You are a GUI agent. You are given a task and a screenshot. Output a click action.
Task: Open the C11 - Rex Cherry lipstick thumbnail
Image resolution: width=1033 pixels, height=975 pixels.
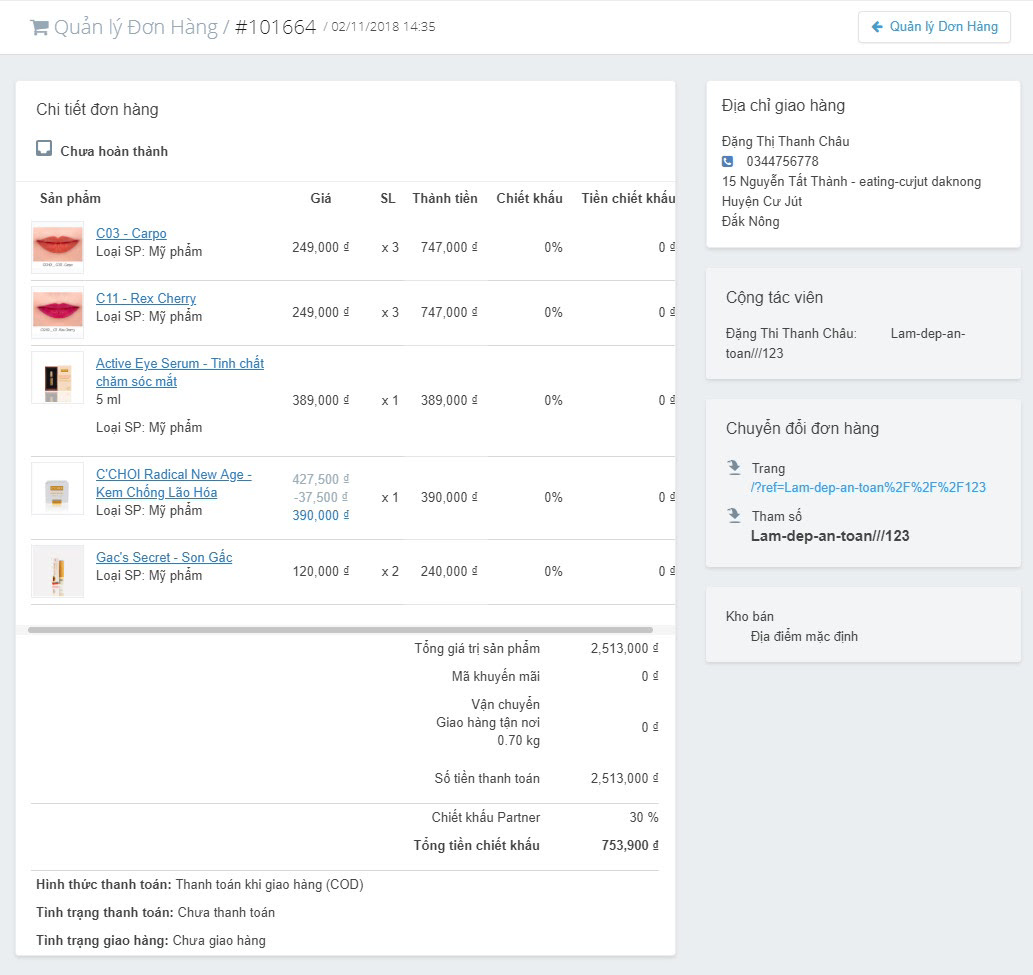click(x=57, y=312)
